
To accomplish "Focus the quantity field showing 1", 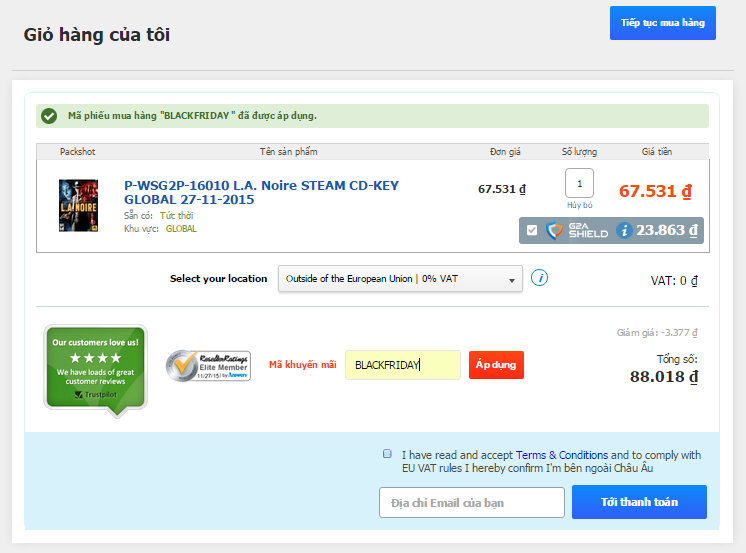I will tap(579, 183).
